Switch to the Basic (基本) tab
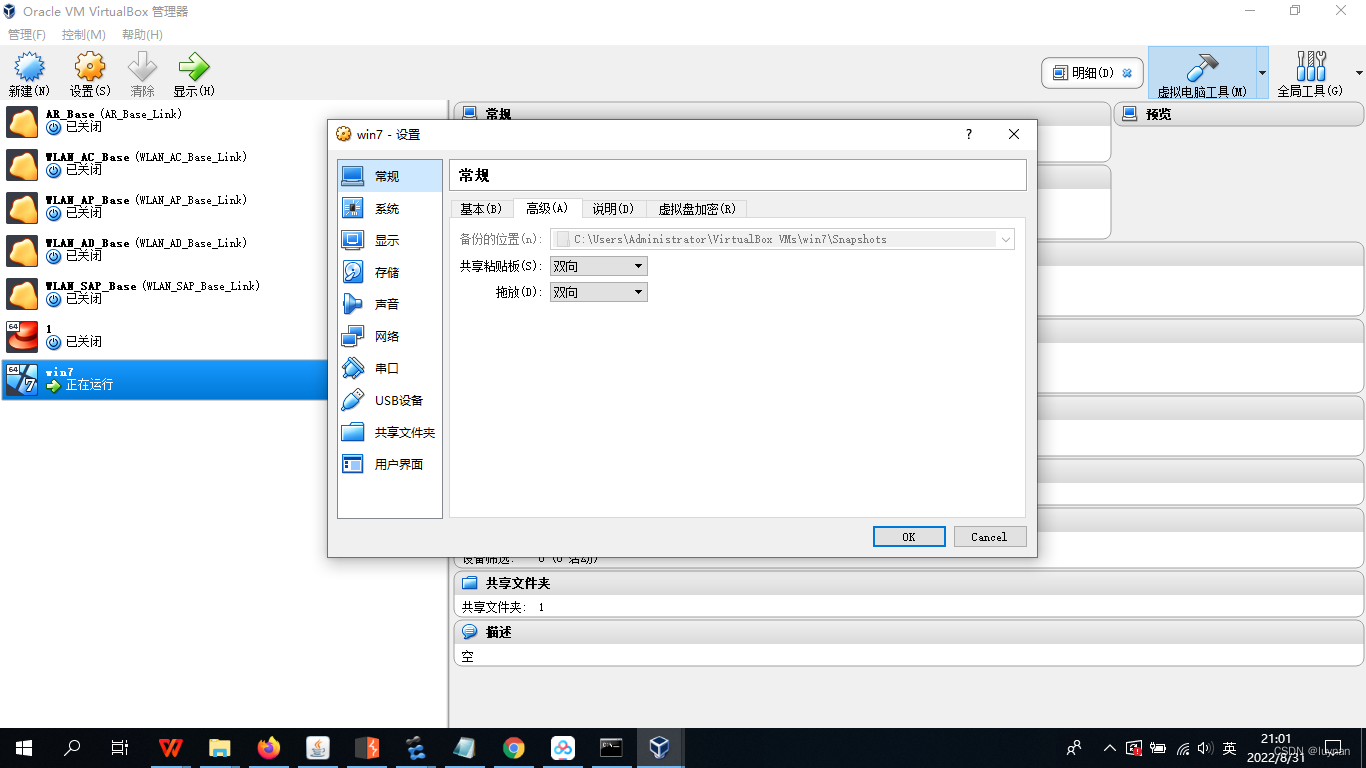1366x768 pixels. point(481,208)
